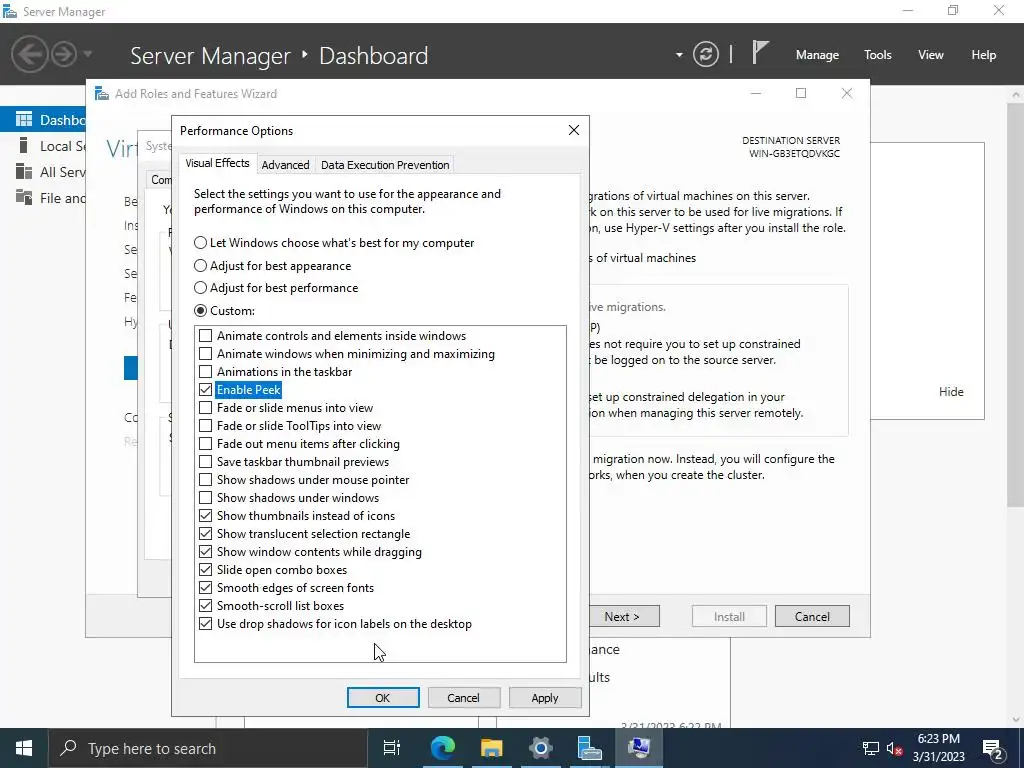Click OK in Performance Options
This screenshot has width=1024, height=768.
[383, 697]
